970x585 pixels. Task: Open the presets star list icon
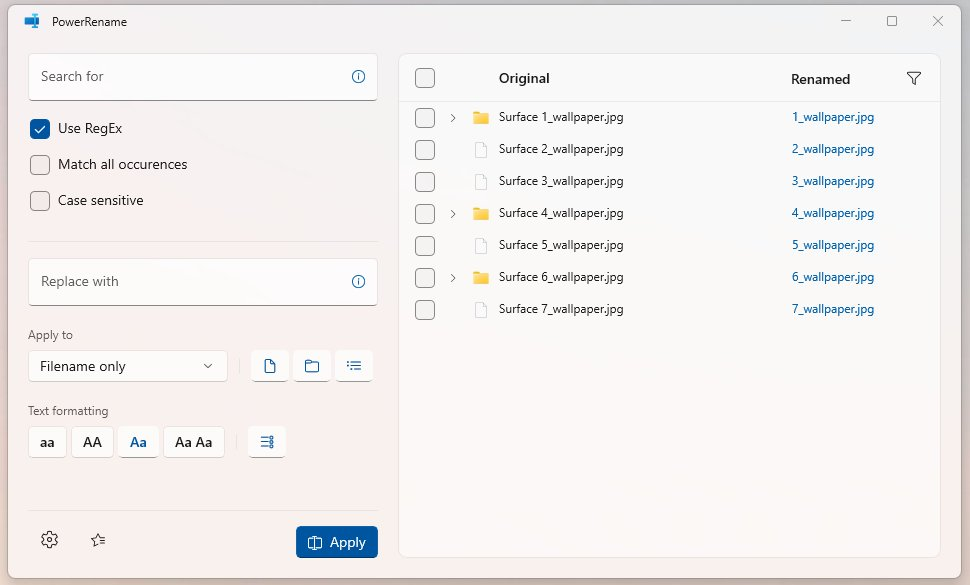[98, 540]
